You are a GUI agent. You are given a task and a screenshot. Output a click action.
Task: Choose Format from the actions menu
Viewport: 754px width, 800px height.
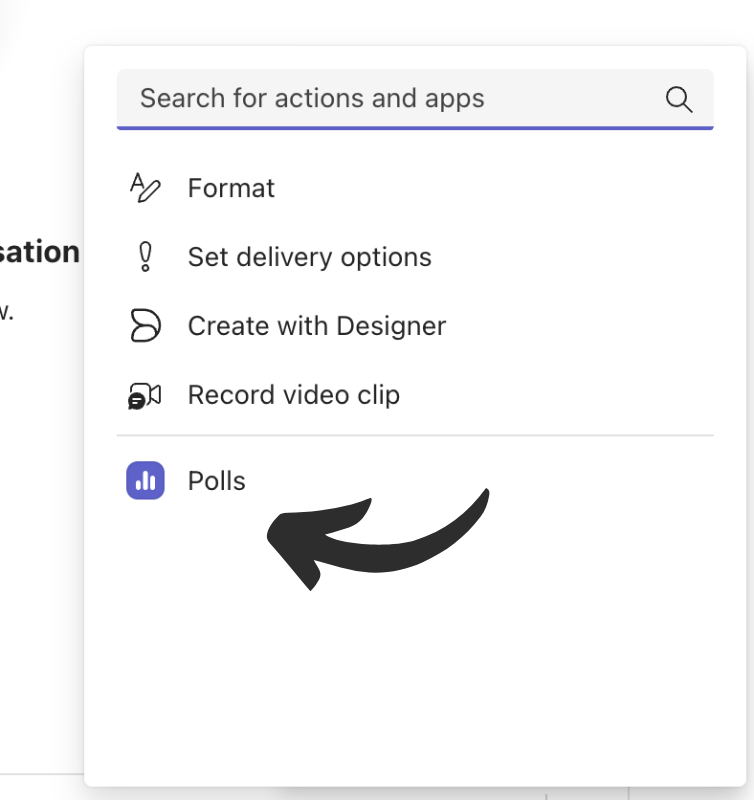coord(231,187)
